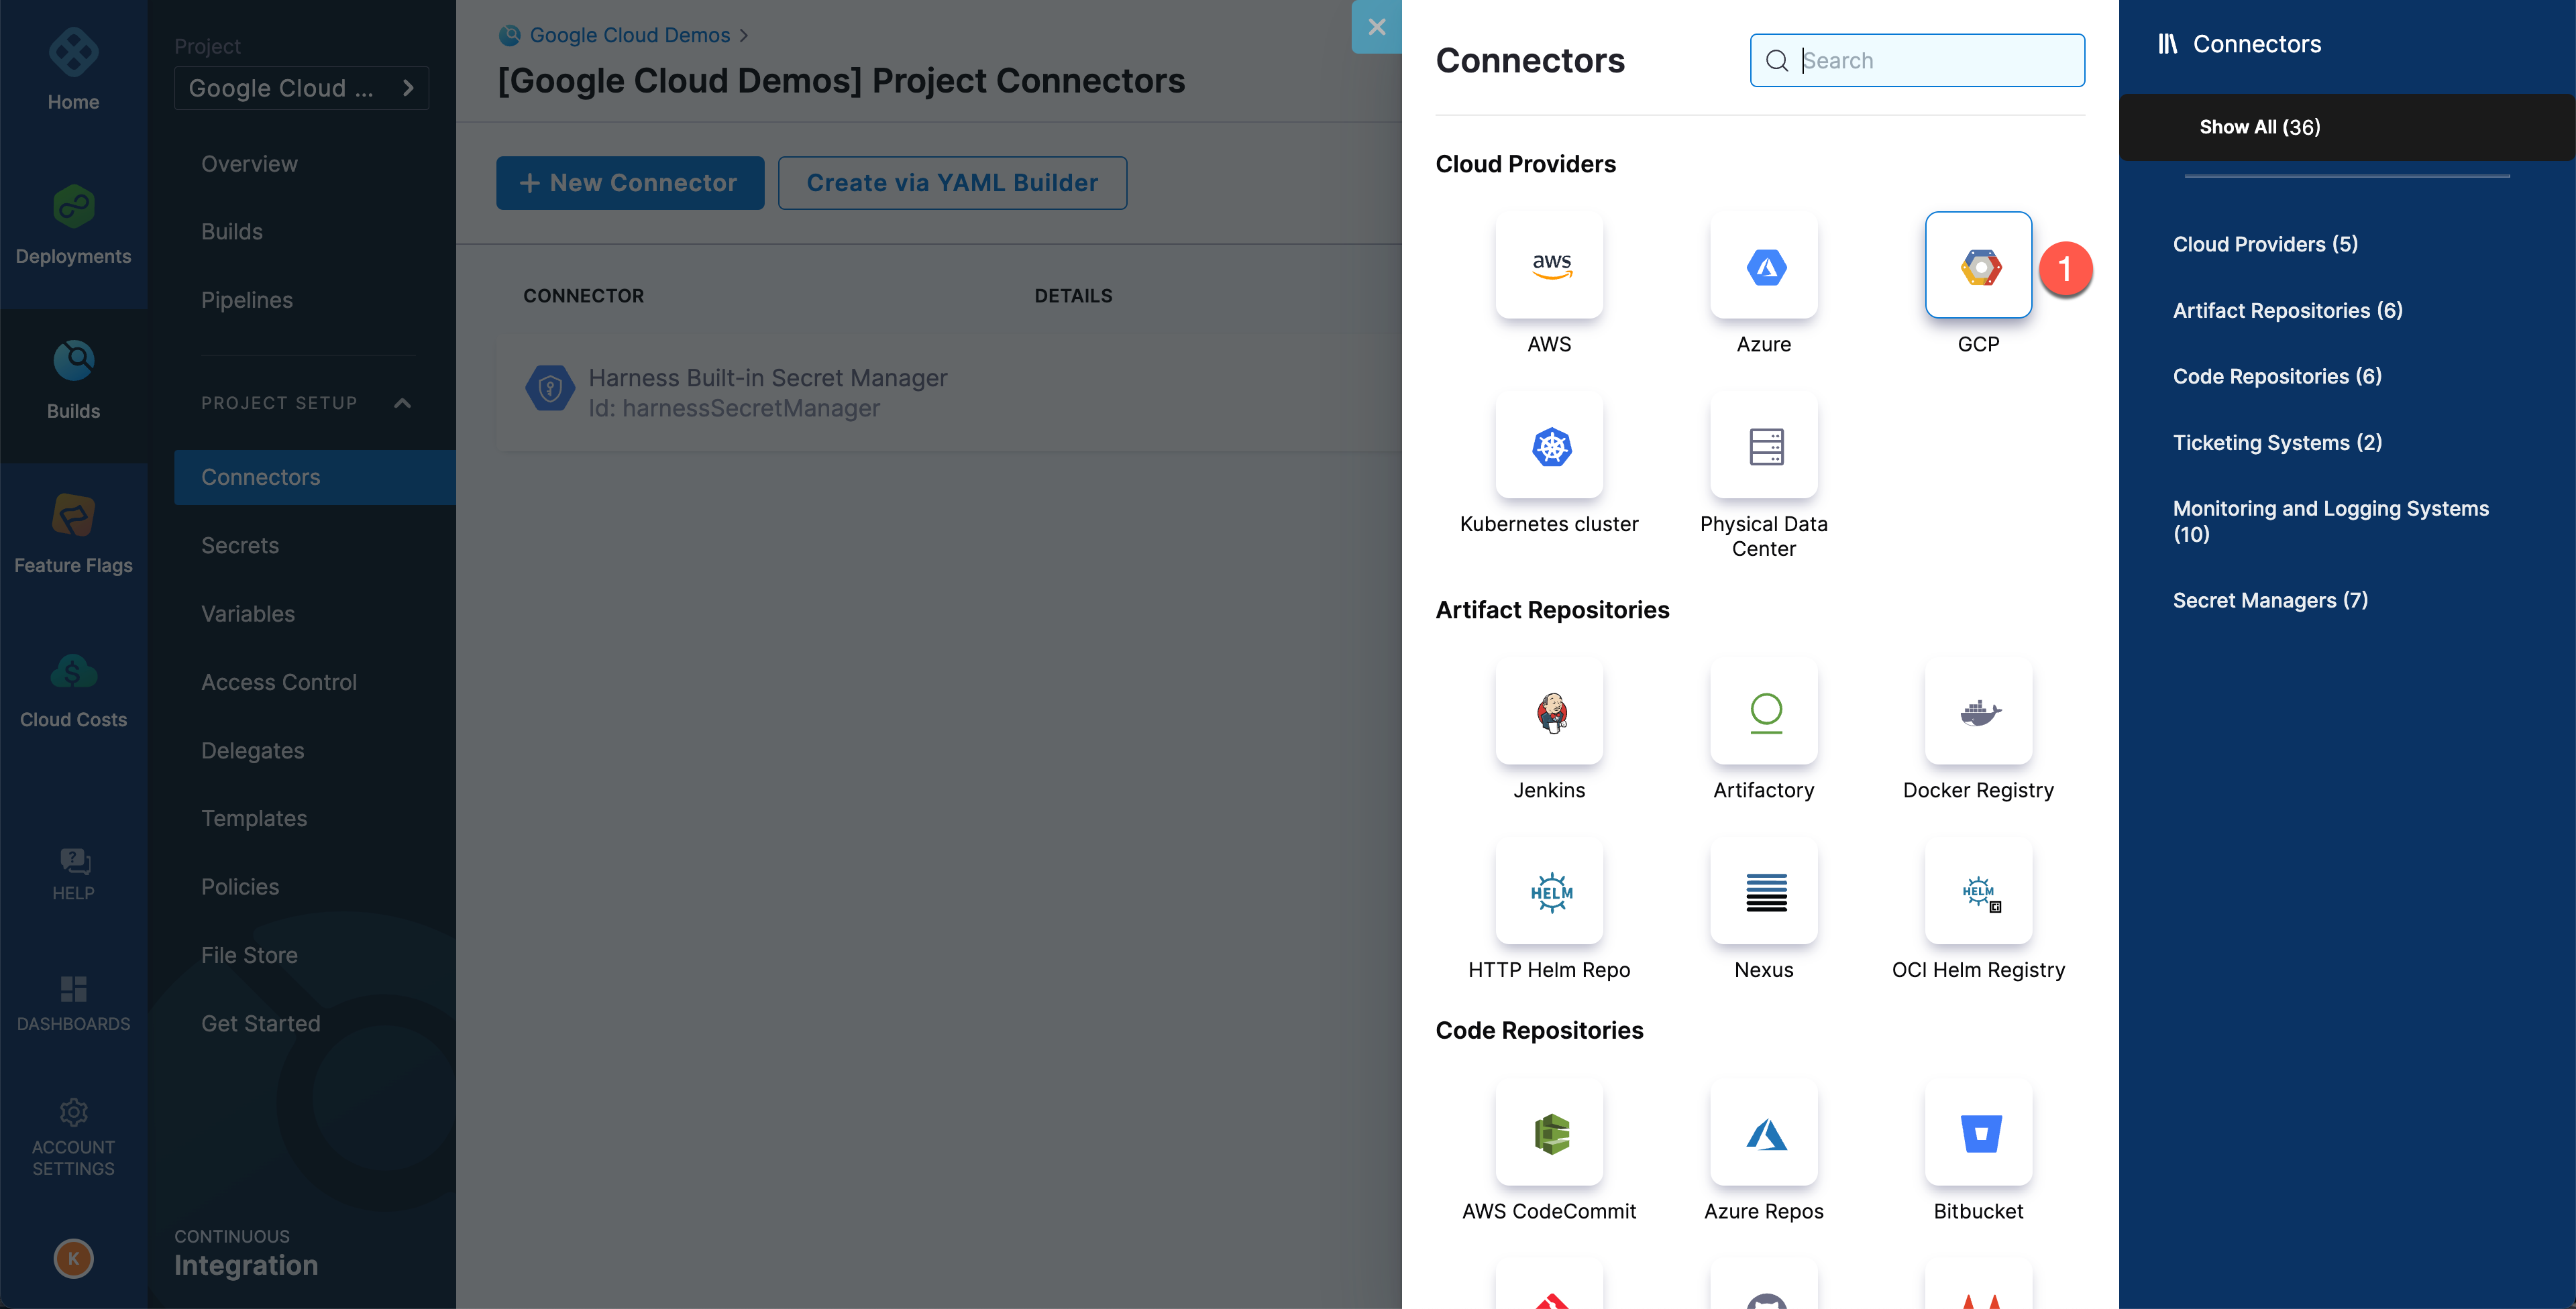Image resolution: width=2576 pixels, height=1309 pixels.
Task: Select the Monitoring and Logging Systems tab
Action: [2329, 518]
